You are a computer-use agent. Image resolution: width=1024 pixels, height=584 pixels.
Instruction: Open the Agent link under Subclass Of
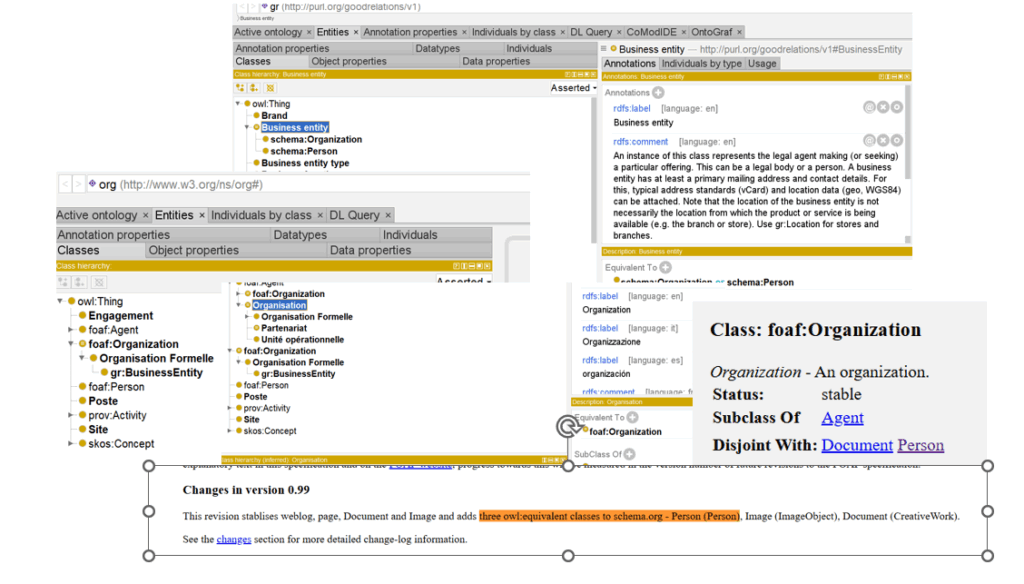[x=842, y=418]
